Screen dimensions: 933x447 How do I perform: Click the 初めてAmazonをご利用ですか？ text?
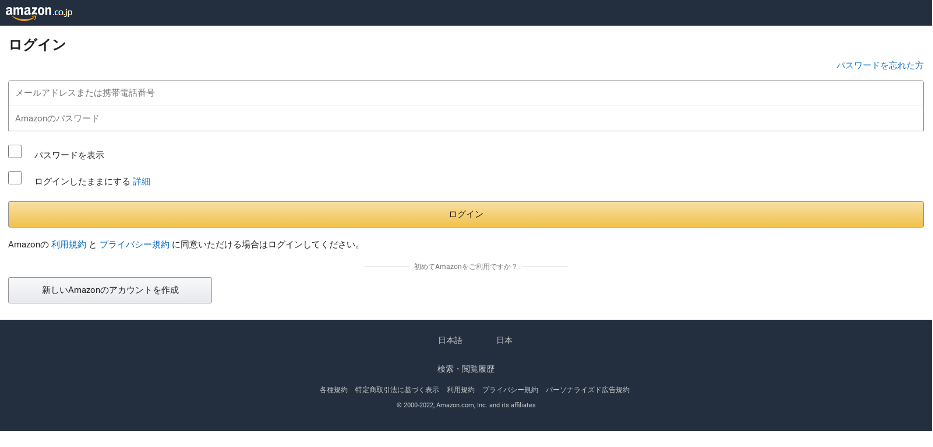(465, 267)
